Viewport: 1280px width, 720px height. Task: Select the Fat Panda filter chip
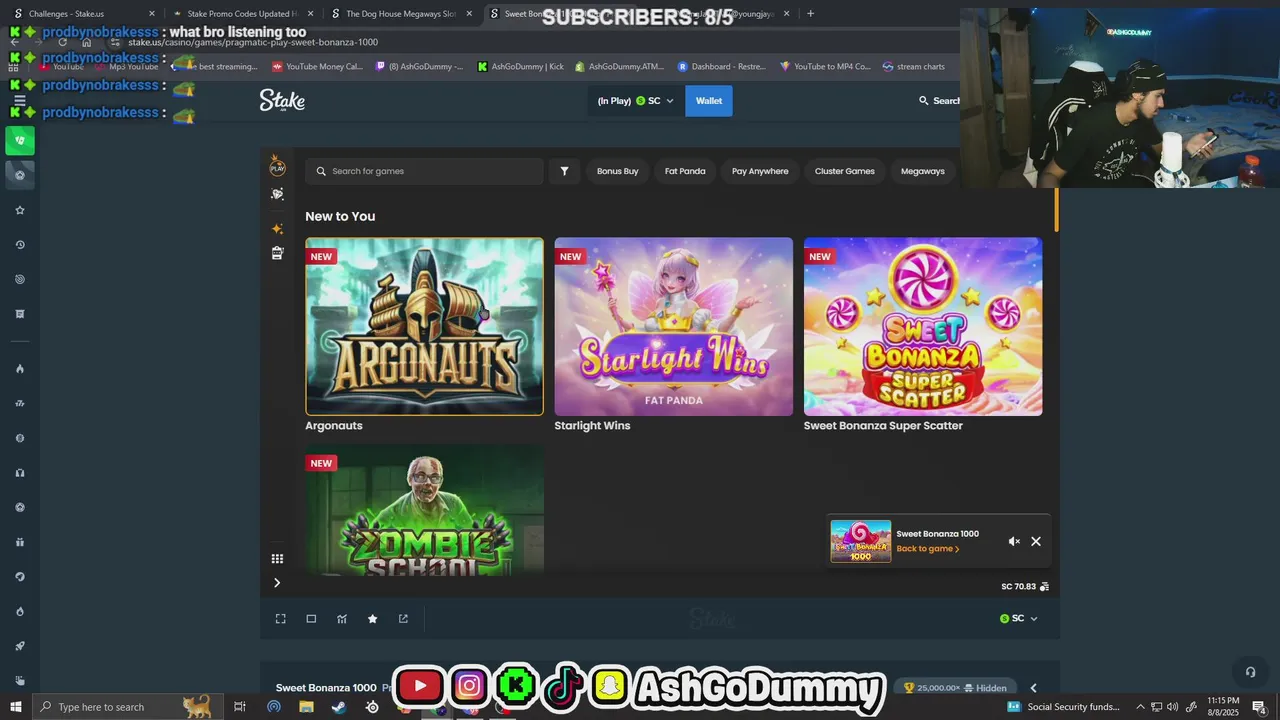pos(685,171)
